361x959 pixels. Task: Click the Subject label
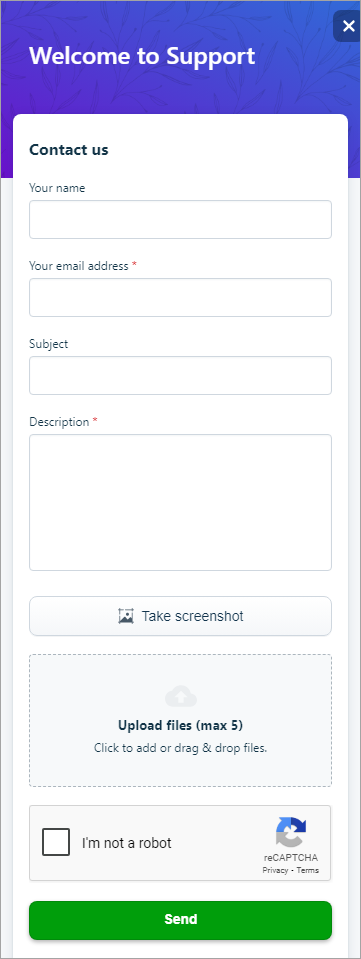click(48, 344)
